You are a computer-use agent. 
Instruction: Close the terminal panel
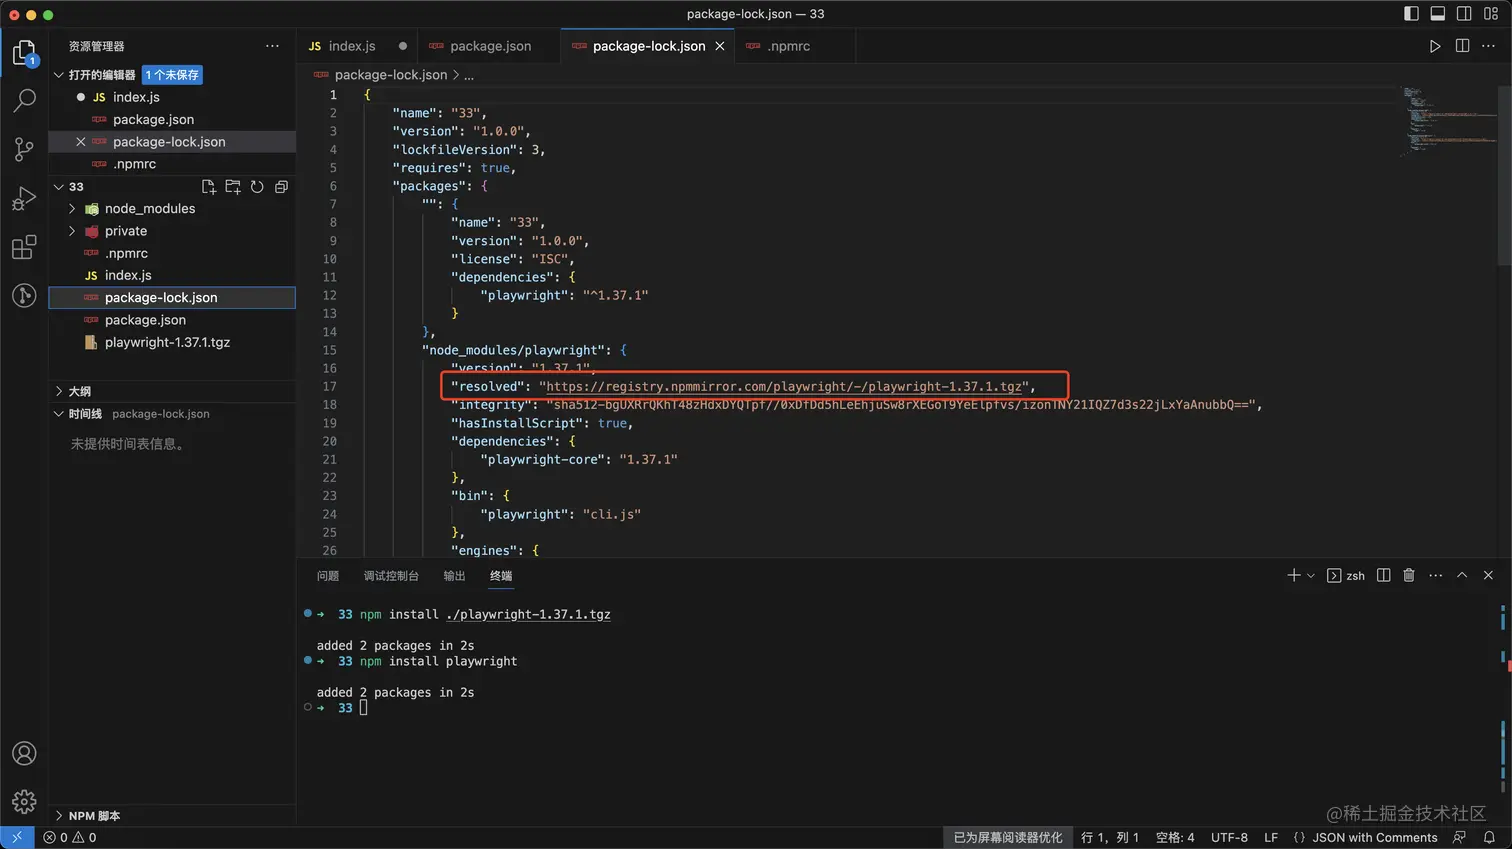tap(1488, 575)
